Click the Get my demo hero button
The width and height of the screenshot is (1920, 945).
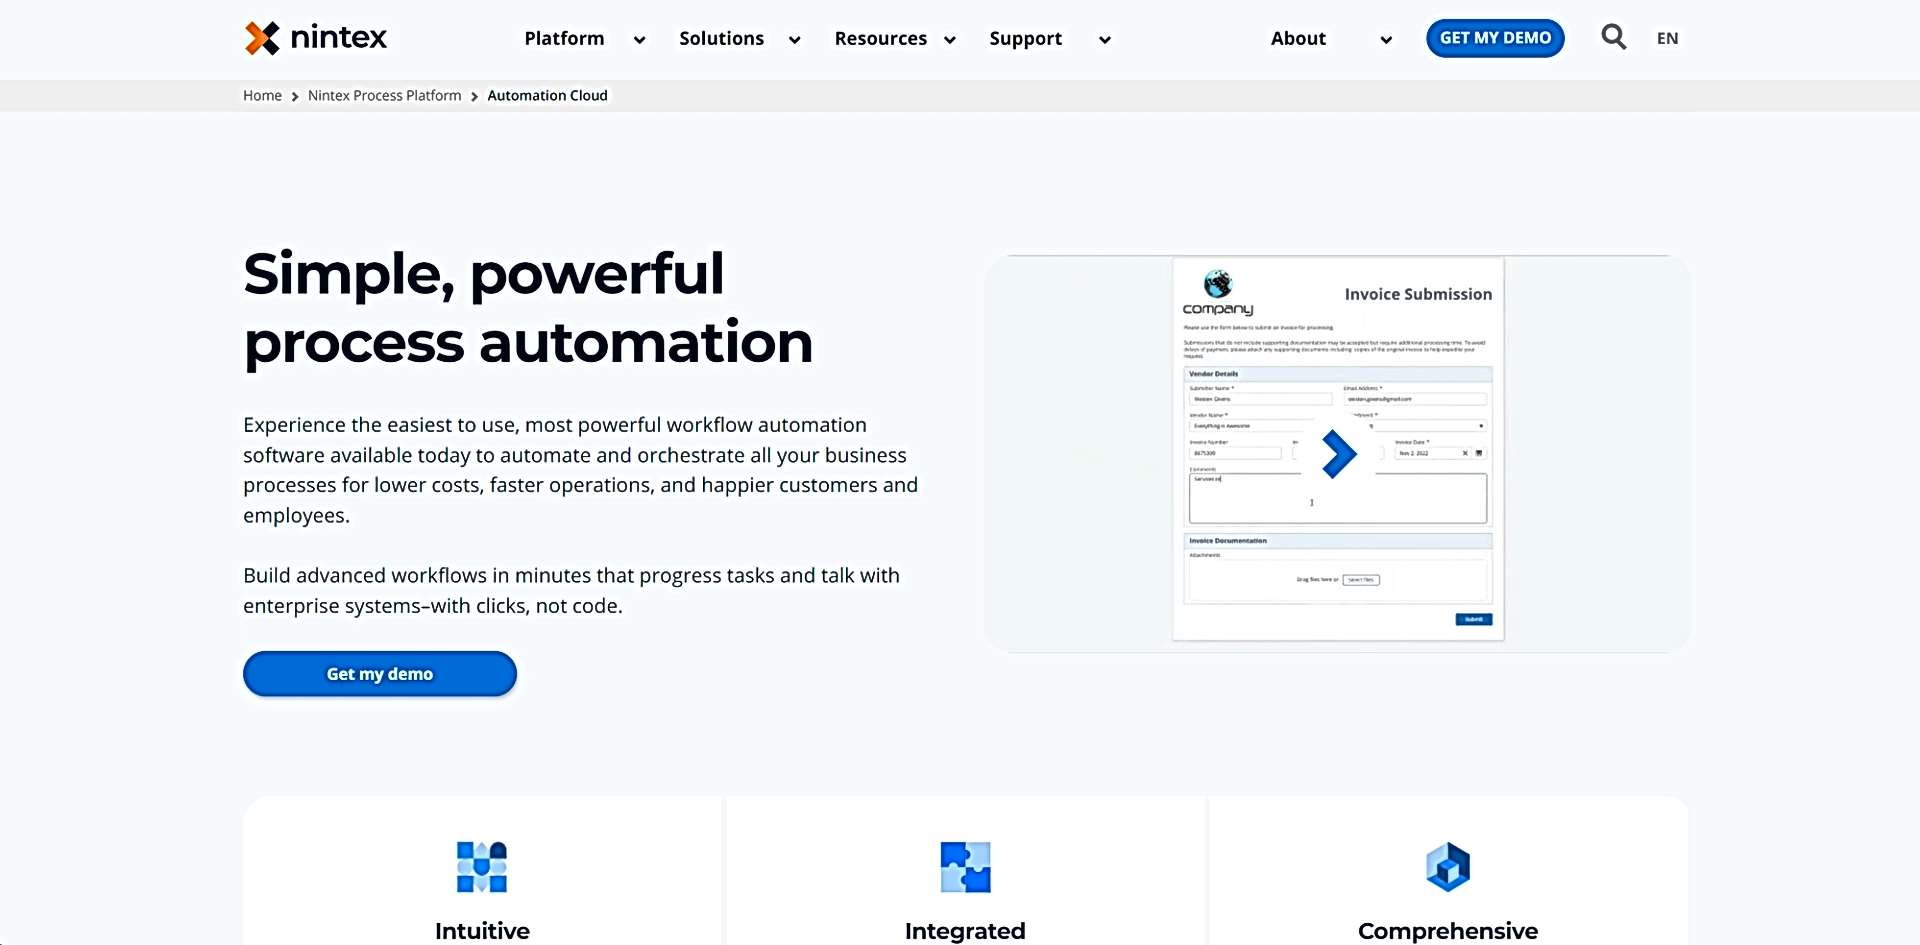pos(380,674)
